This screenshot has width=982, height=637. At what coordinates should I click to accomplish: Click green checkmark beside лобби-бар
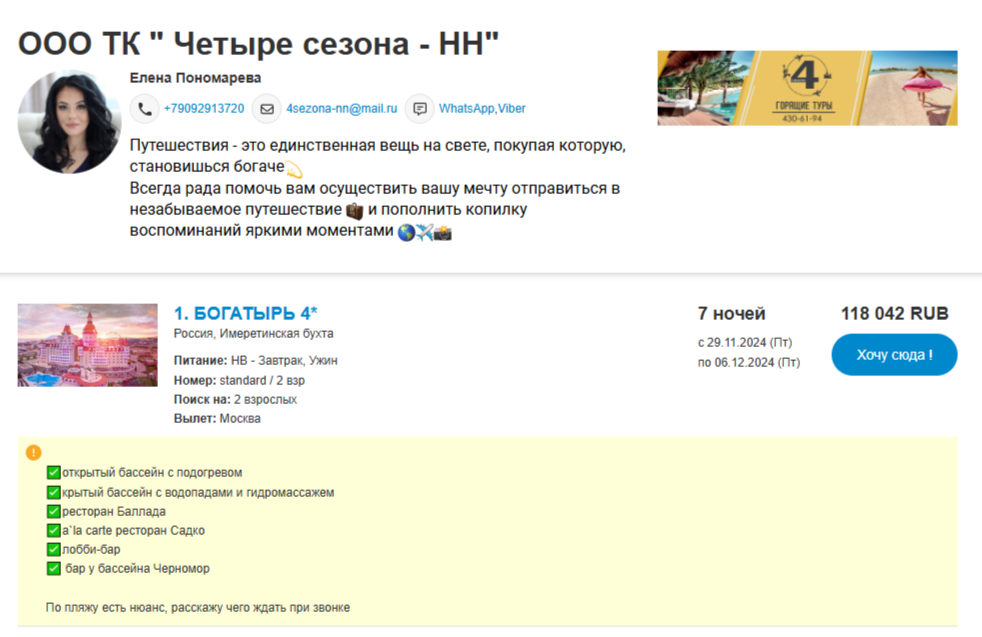(54, 549)
